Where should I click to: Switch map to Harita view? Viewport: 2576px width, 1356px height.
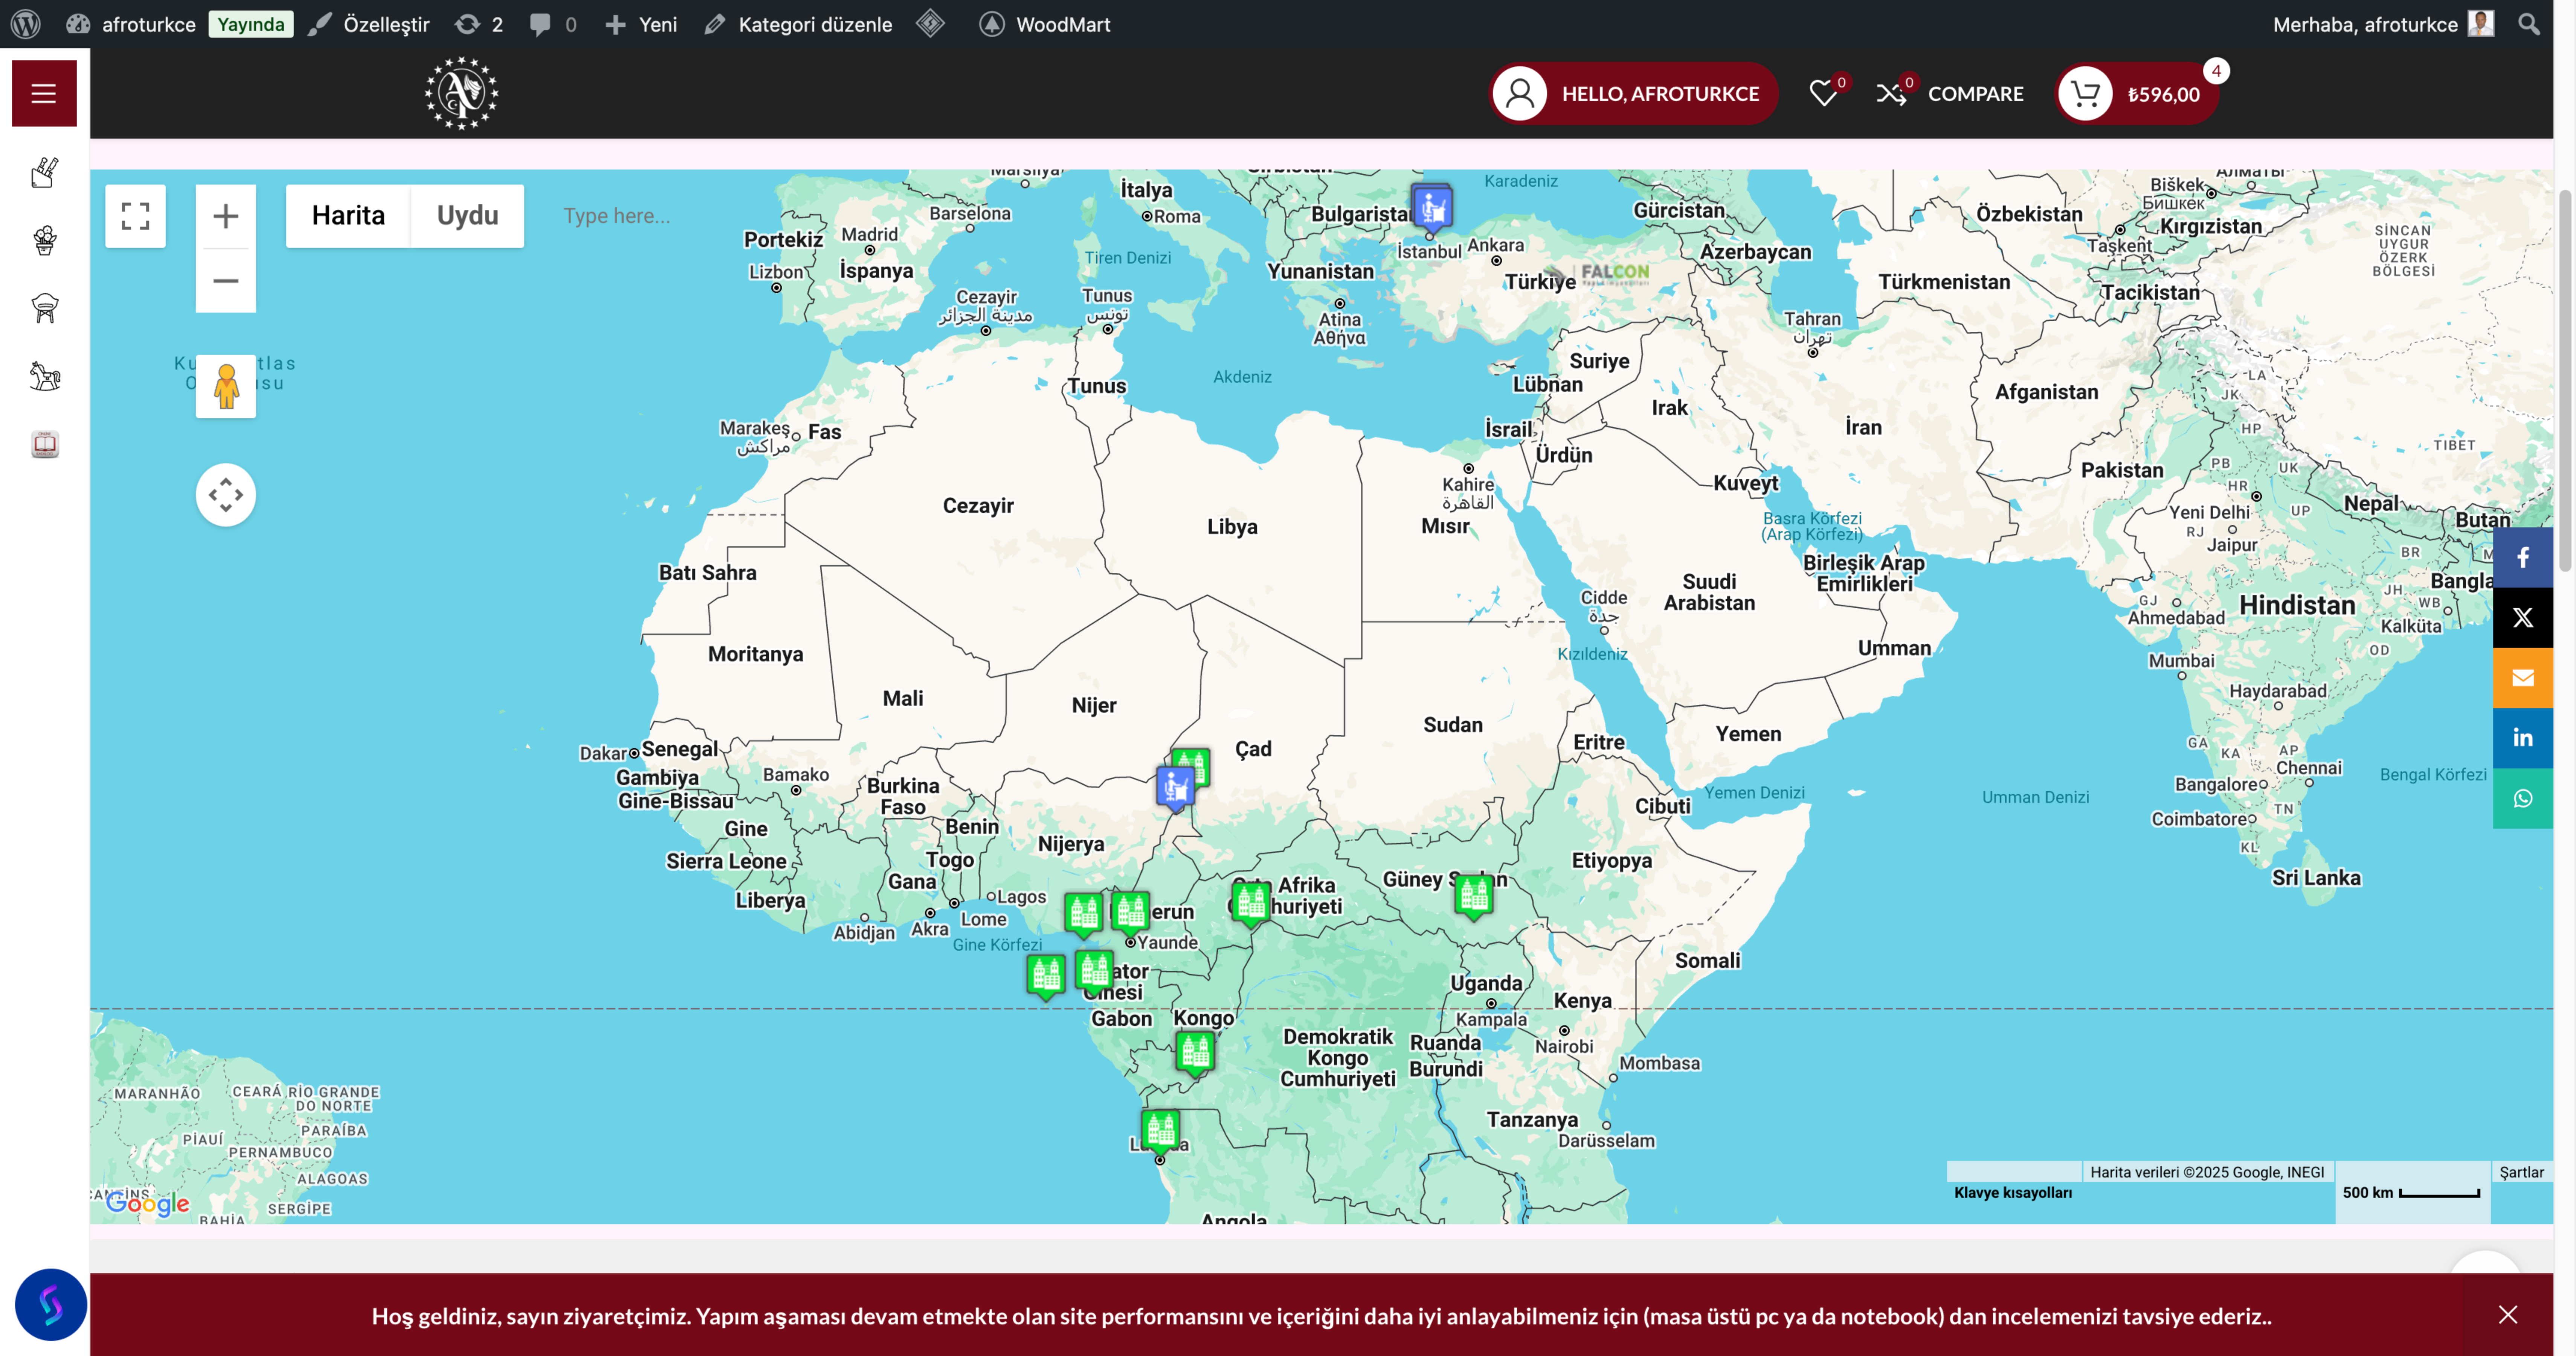click(x=348, y=216)
